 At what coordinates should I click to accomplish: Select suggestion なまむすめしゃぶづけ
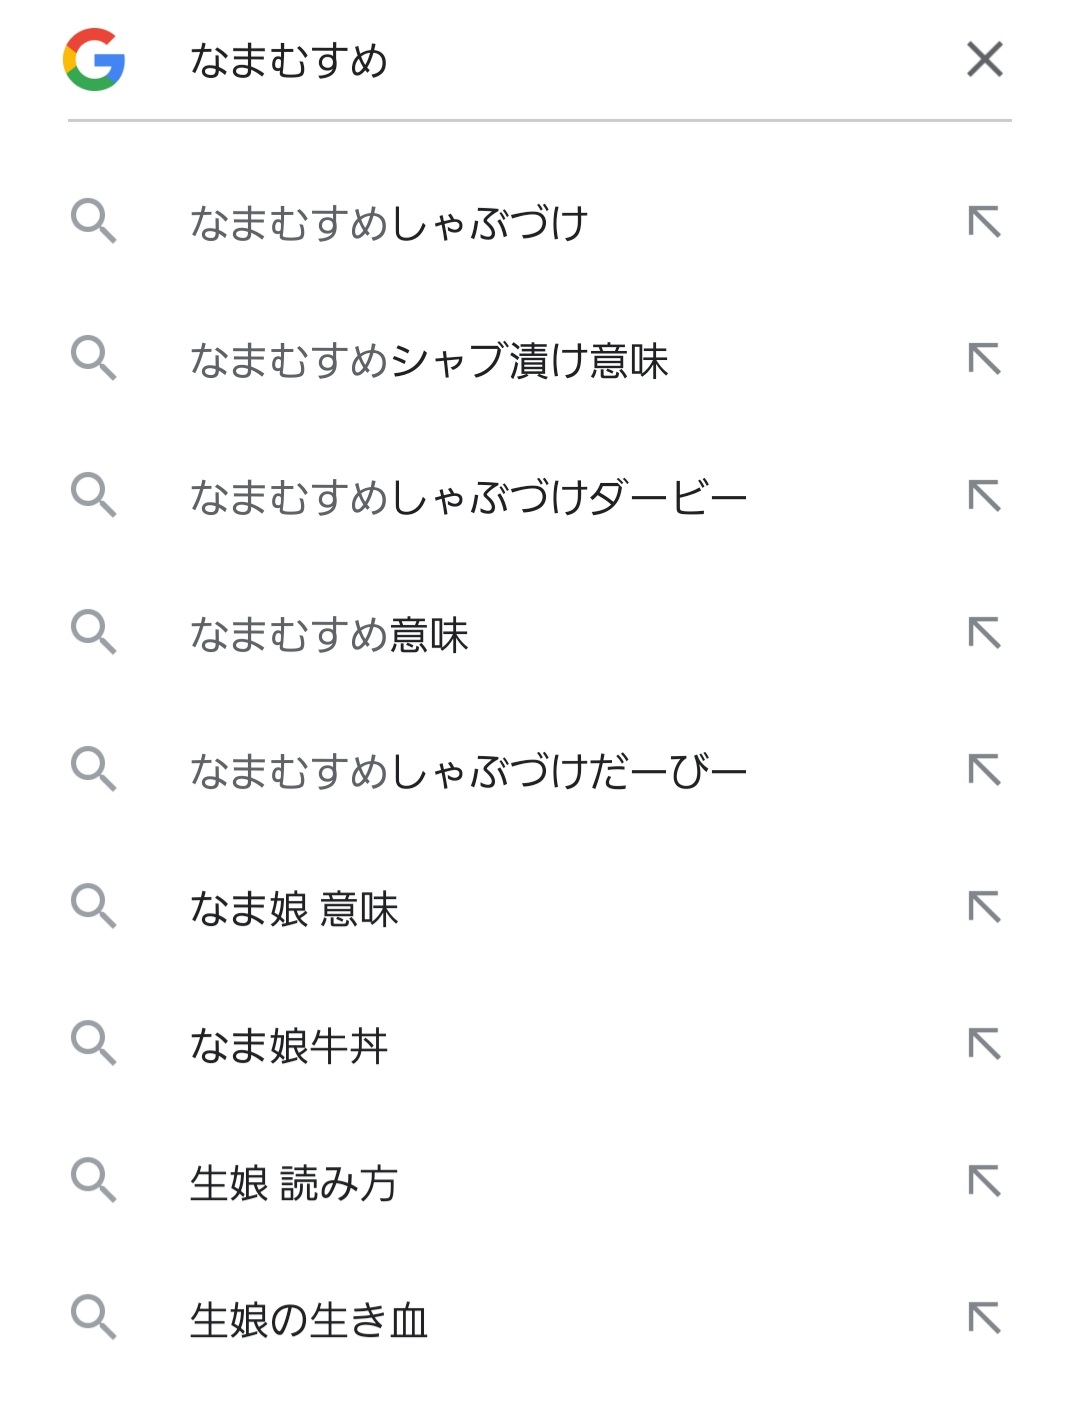click(x=389, y=222)
